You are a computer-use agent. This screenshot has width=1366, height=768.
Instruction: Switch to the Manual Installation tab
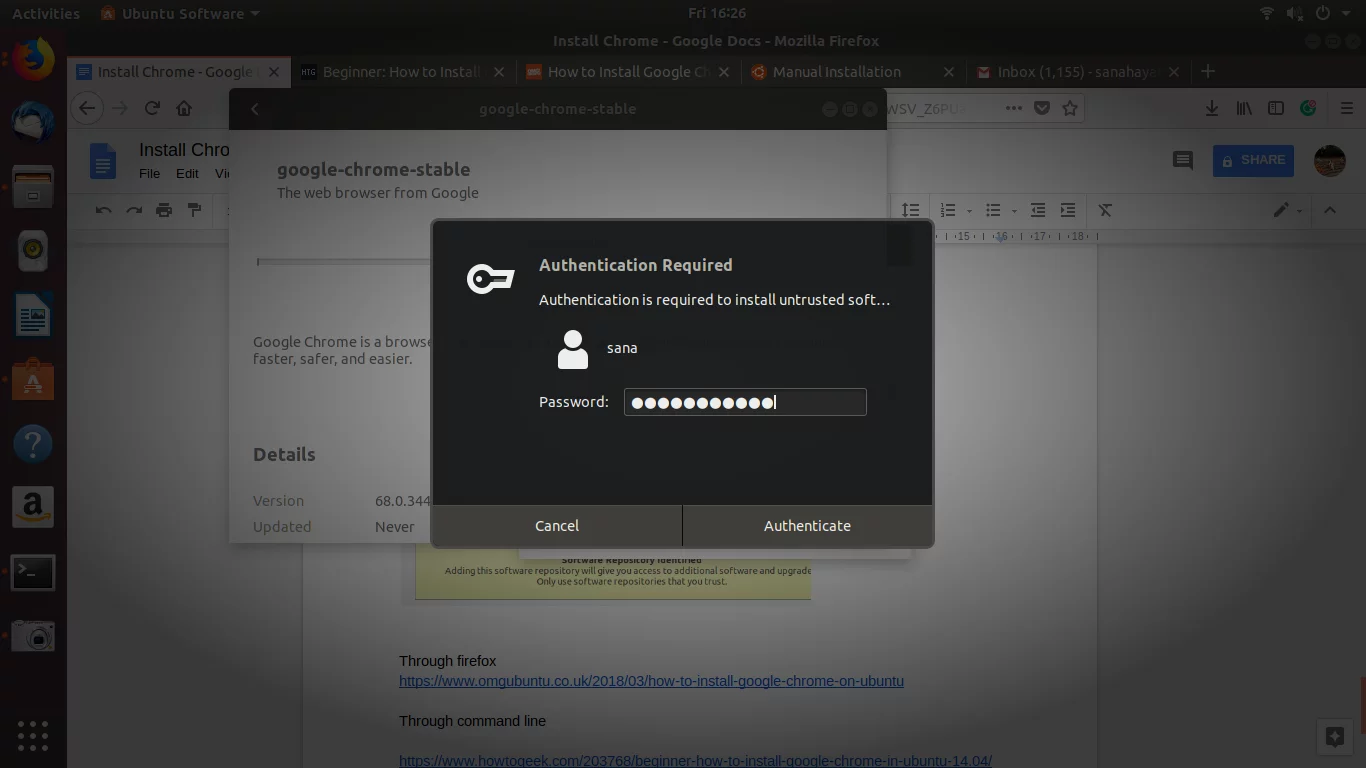coord(836,72)
